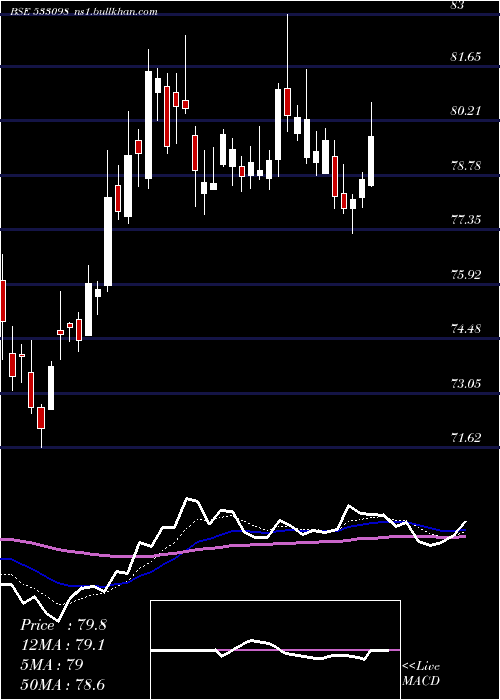Click the 83 price axis label
Image resolution: width=500 pixels, height=700 pixels.
(458, 5)
